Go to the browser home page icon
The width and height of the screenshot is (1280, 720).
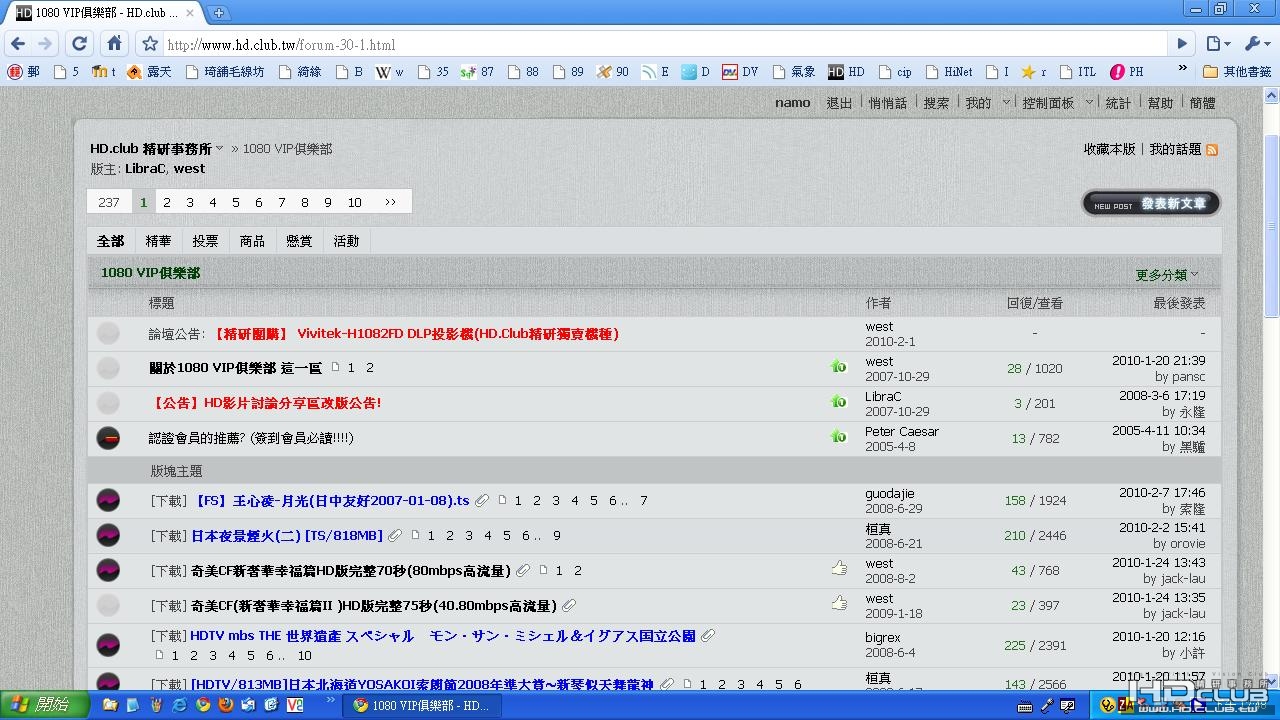(115, 44)
